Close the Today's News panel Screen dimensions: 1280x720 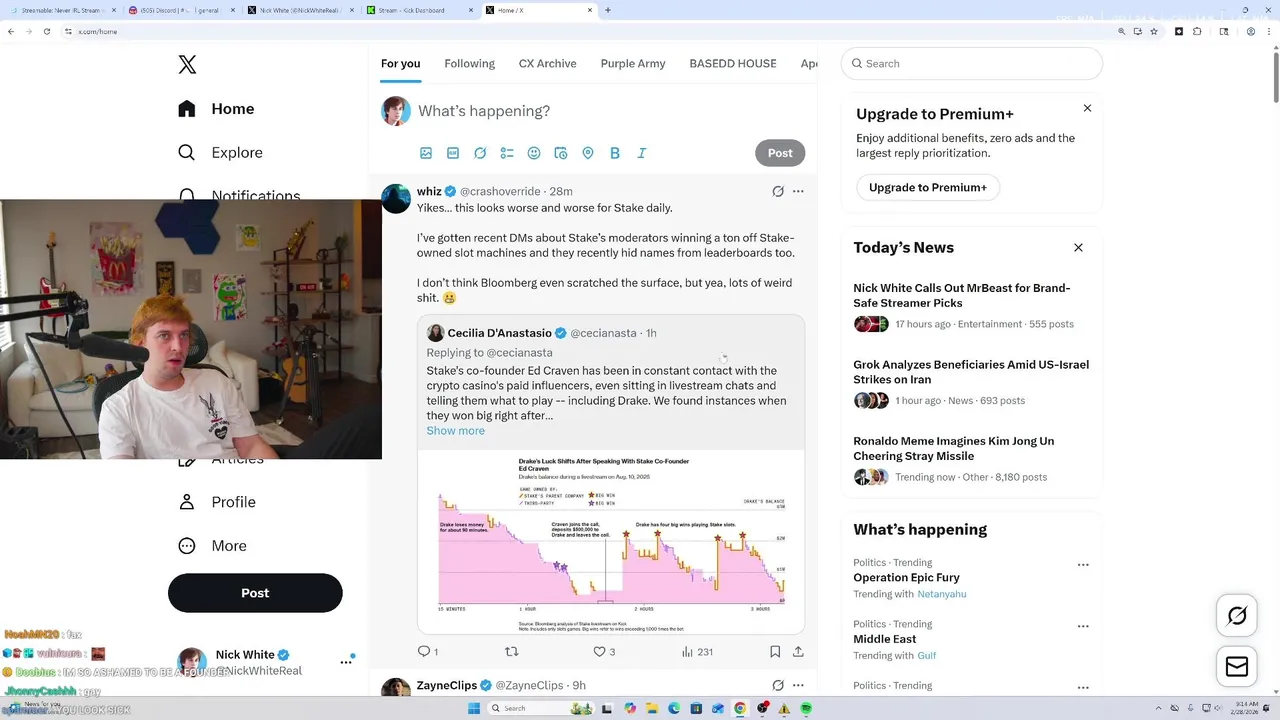[1078, 247]
